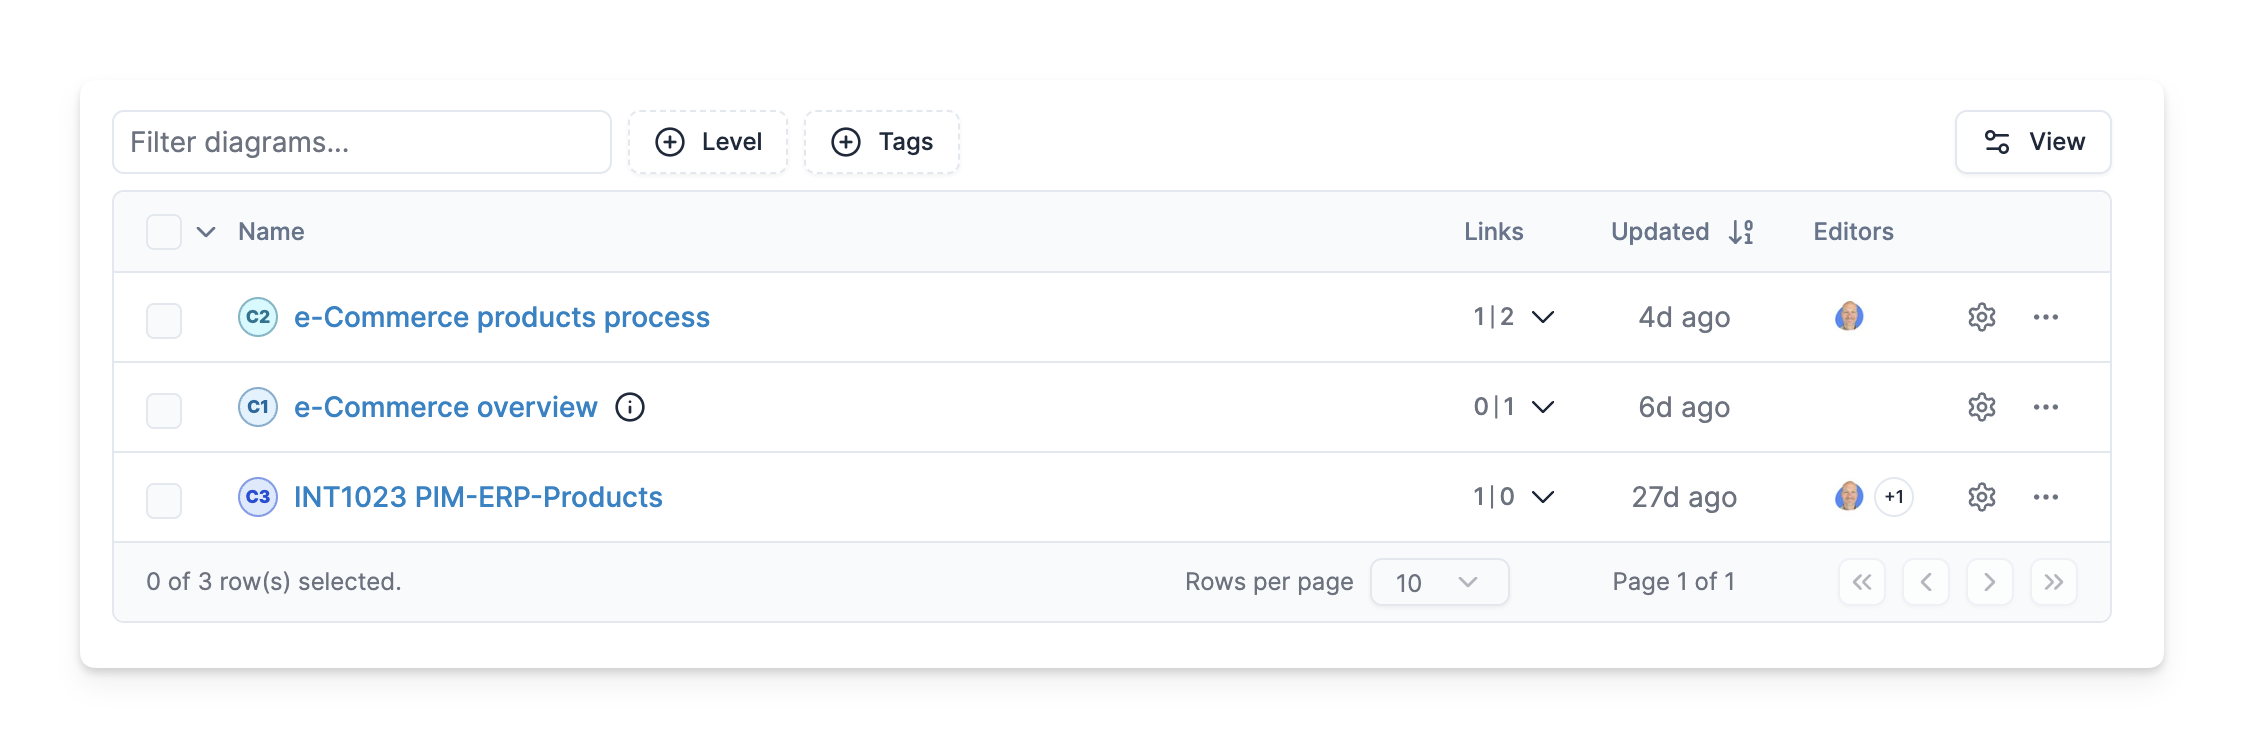Open settings gear for e-Commerce products process
The height and width of the screenshot is (748, 2244).
click(1981, 317)
